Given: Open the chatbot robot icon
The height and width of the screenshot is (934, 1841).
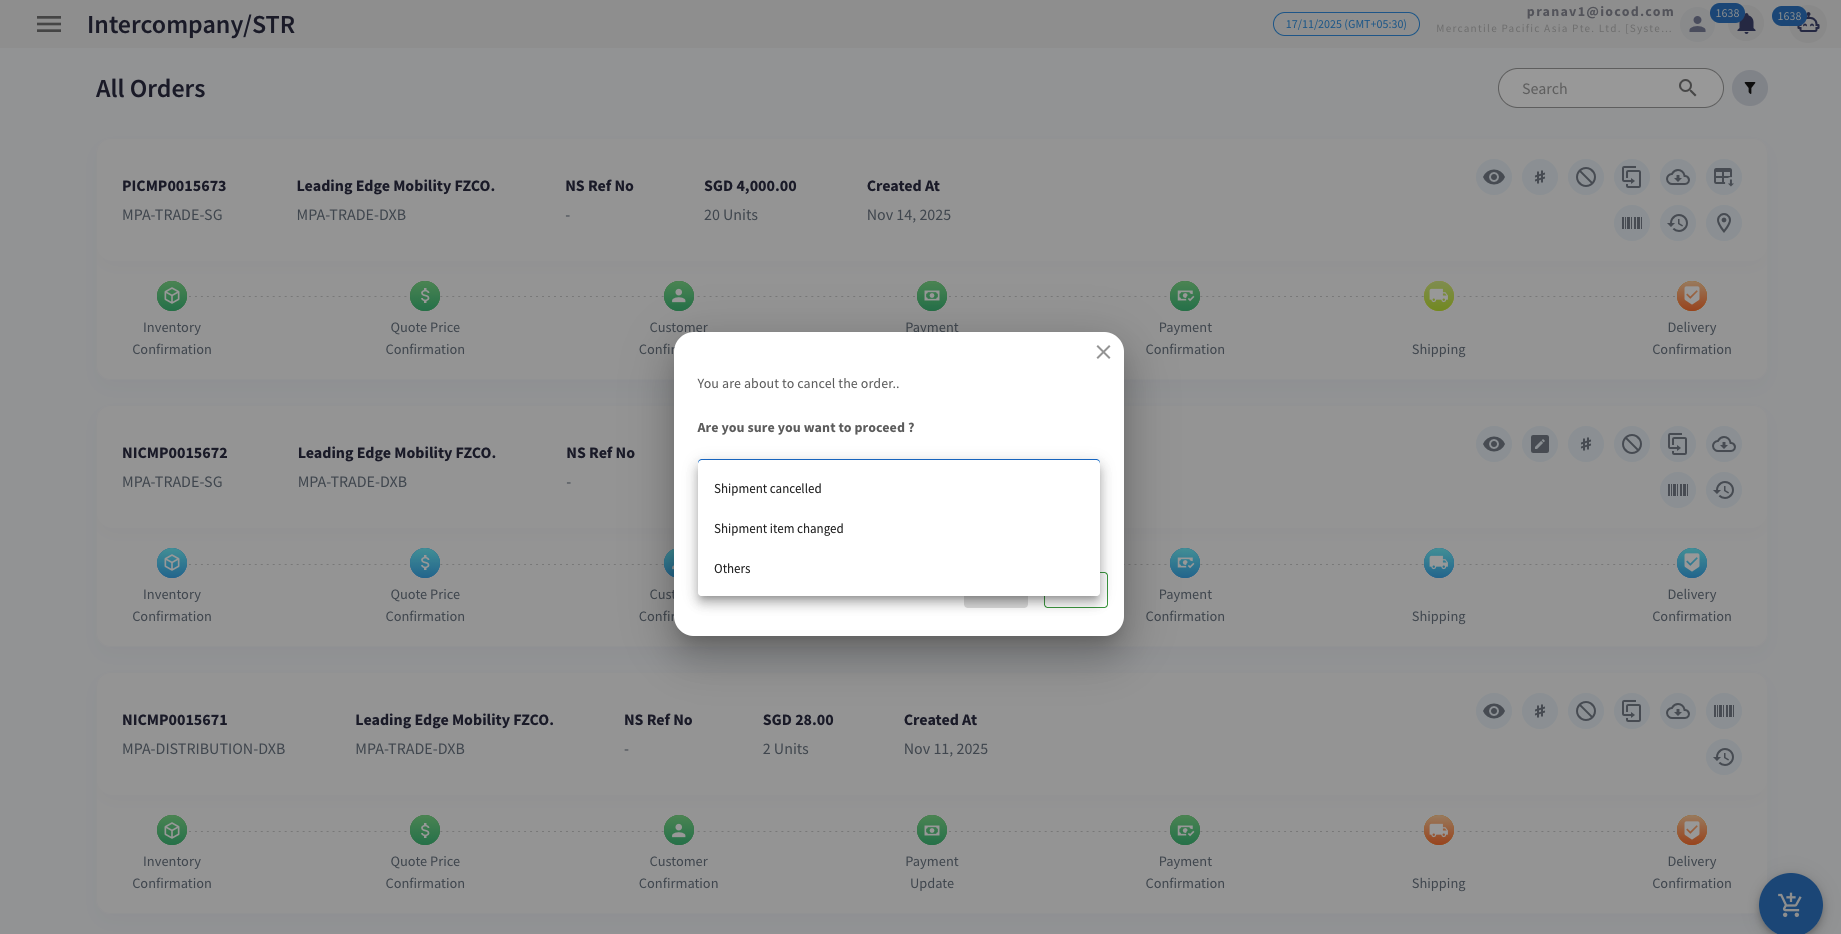Looking at the screenshot, I should (1808, 22).
